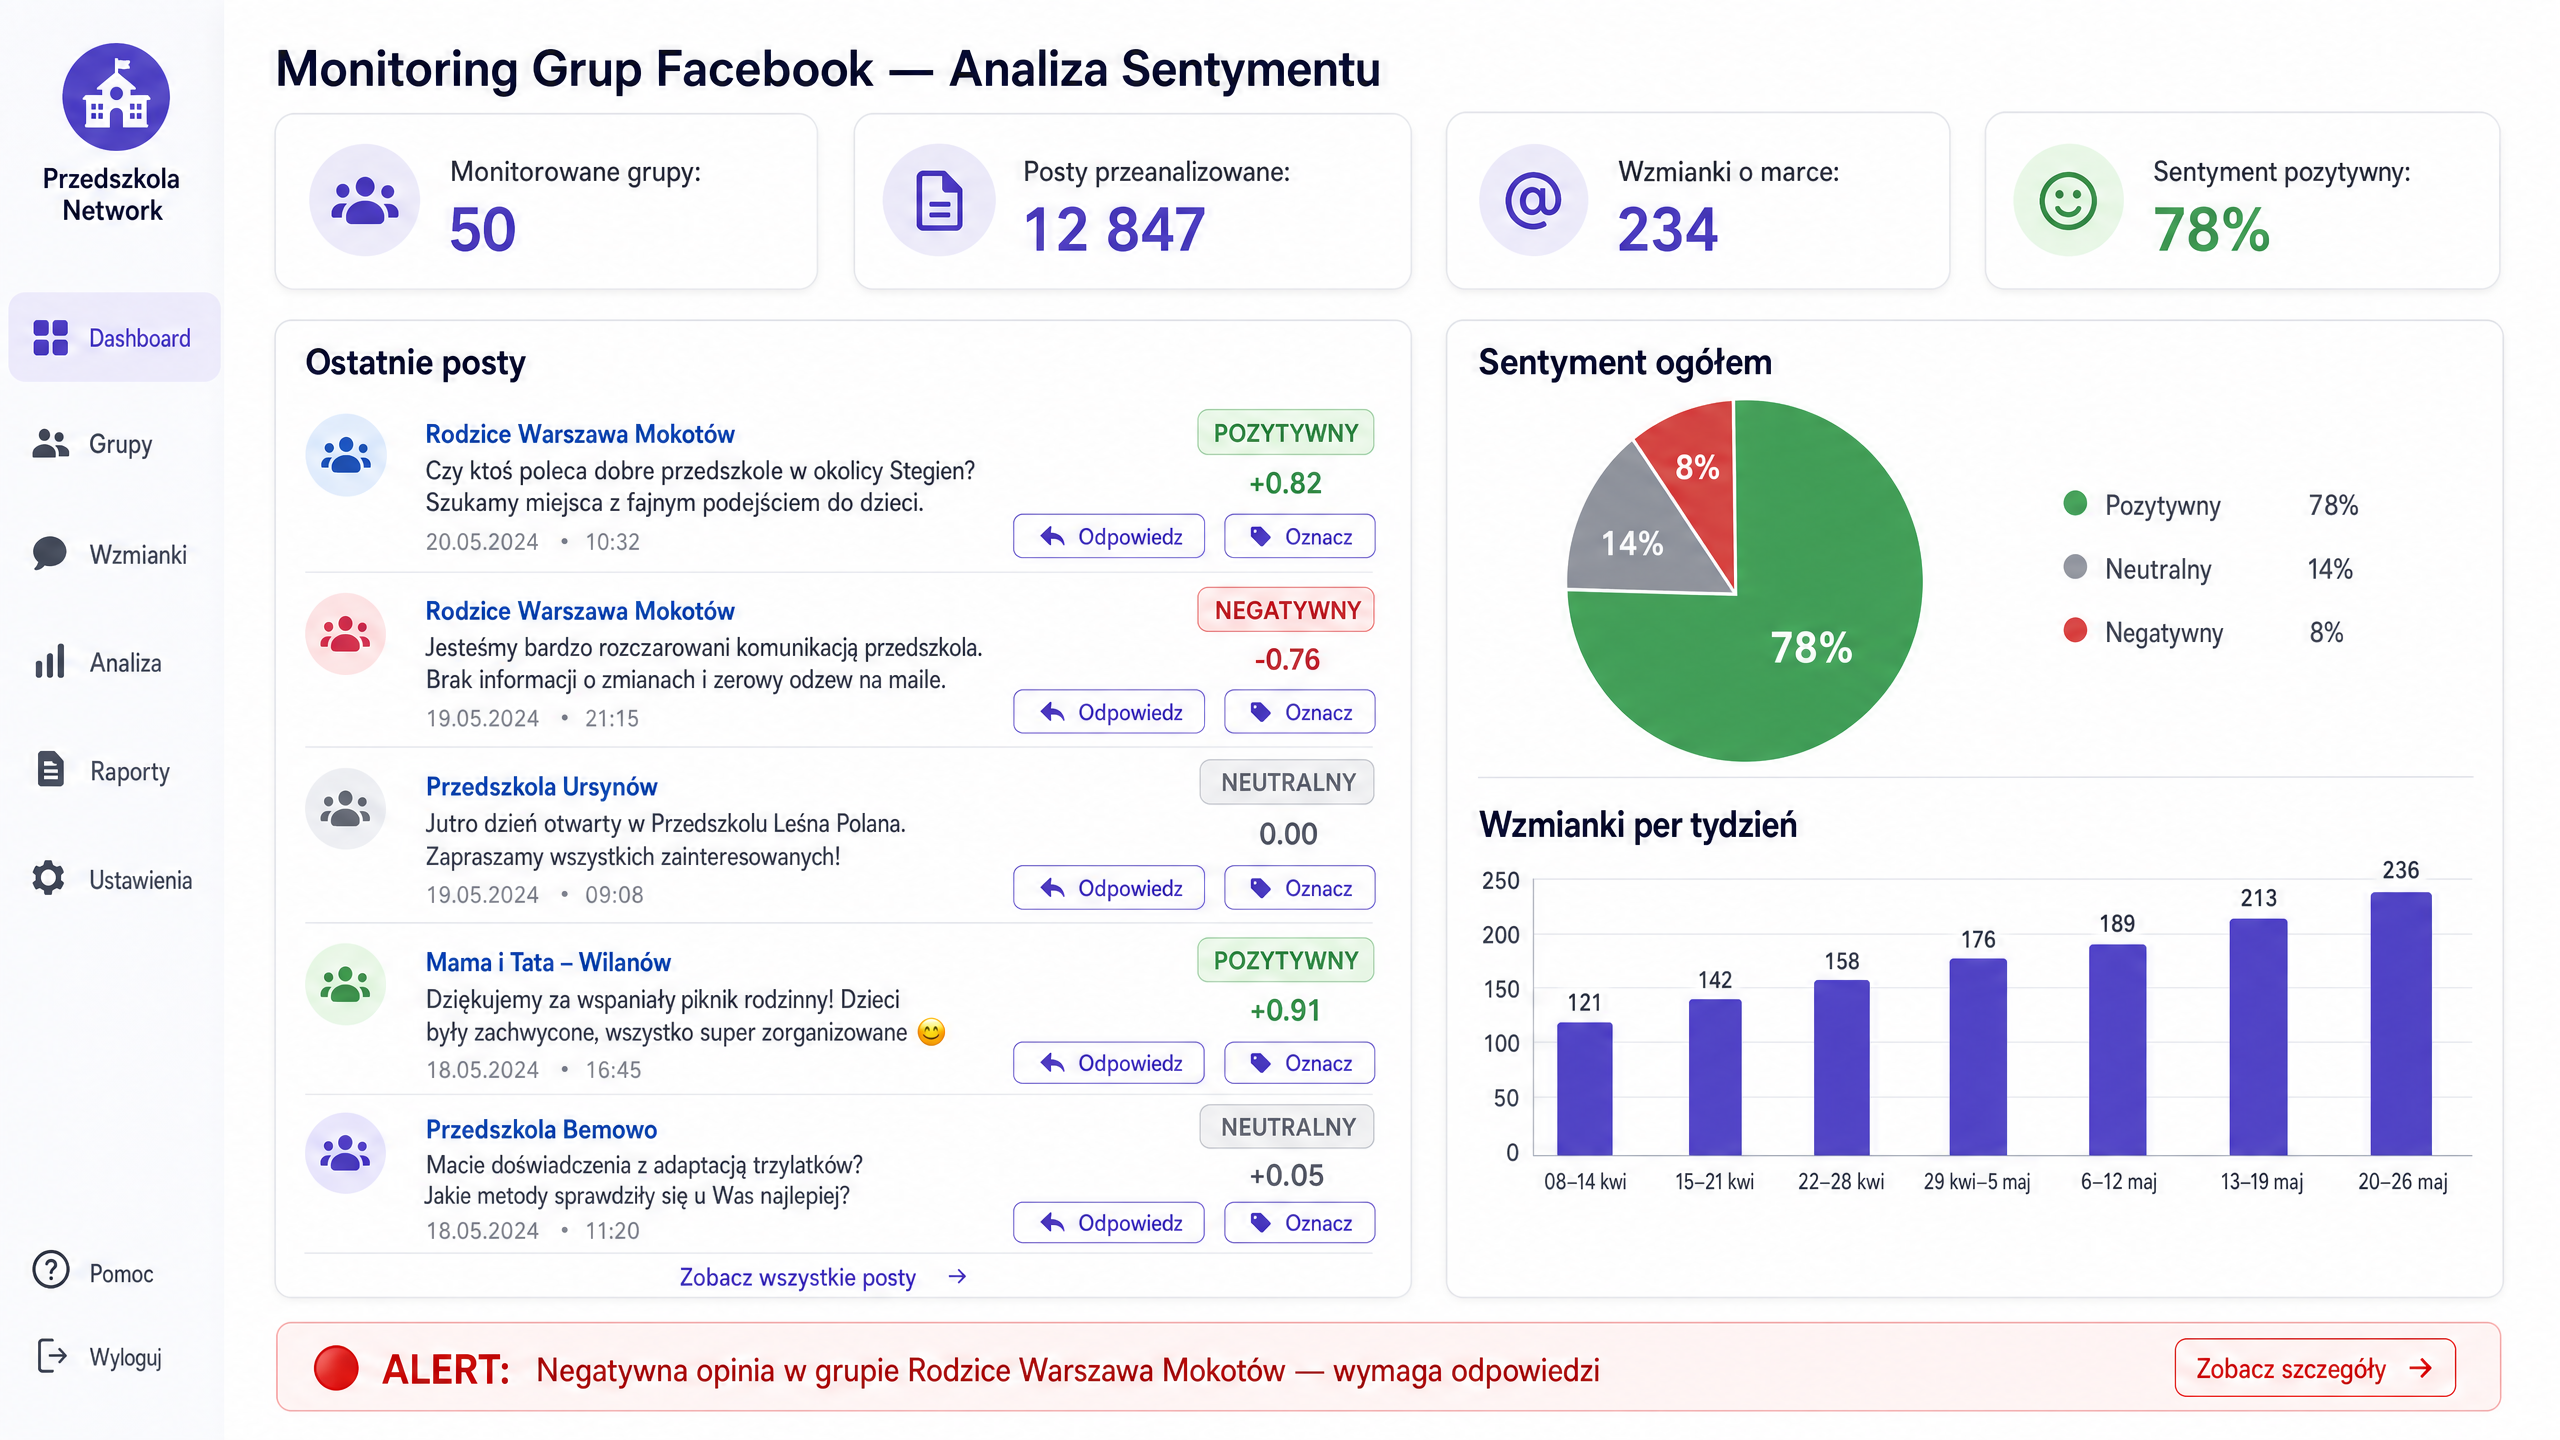Viewport: 2560px width, 1440px height.
Task: Open the Przedszkola Bemowo group link
Action: click(x=541, y=1129)
